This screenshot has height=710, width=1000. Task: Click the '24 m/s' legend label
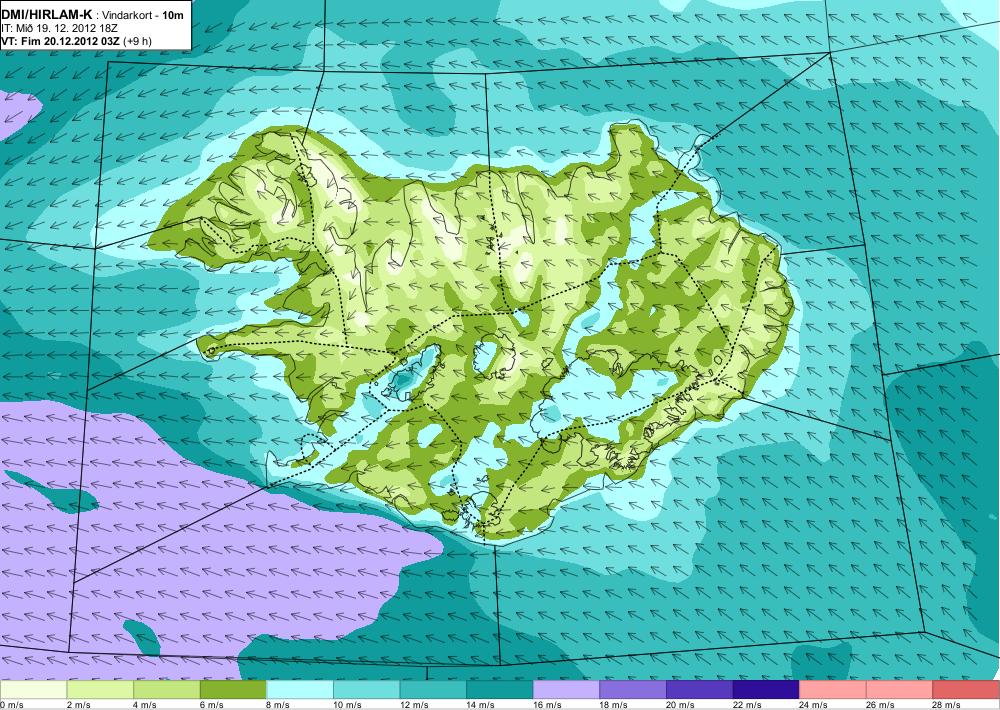814,705
